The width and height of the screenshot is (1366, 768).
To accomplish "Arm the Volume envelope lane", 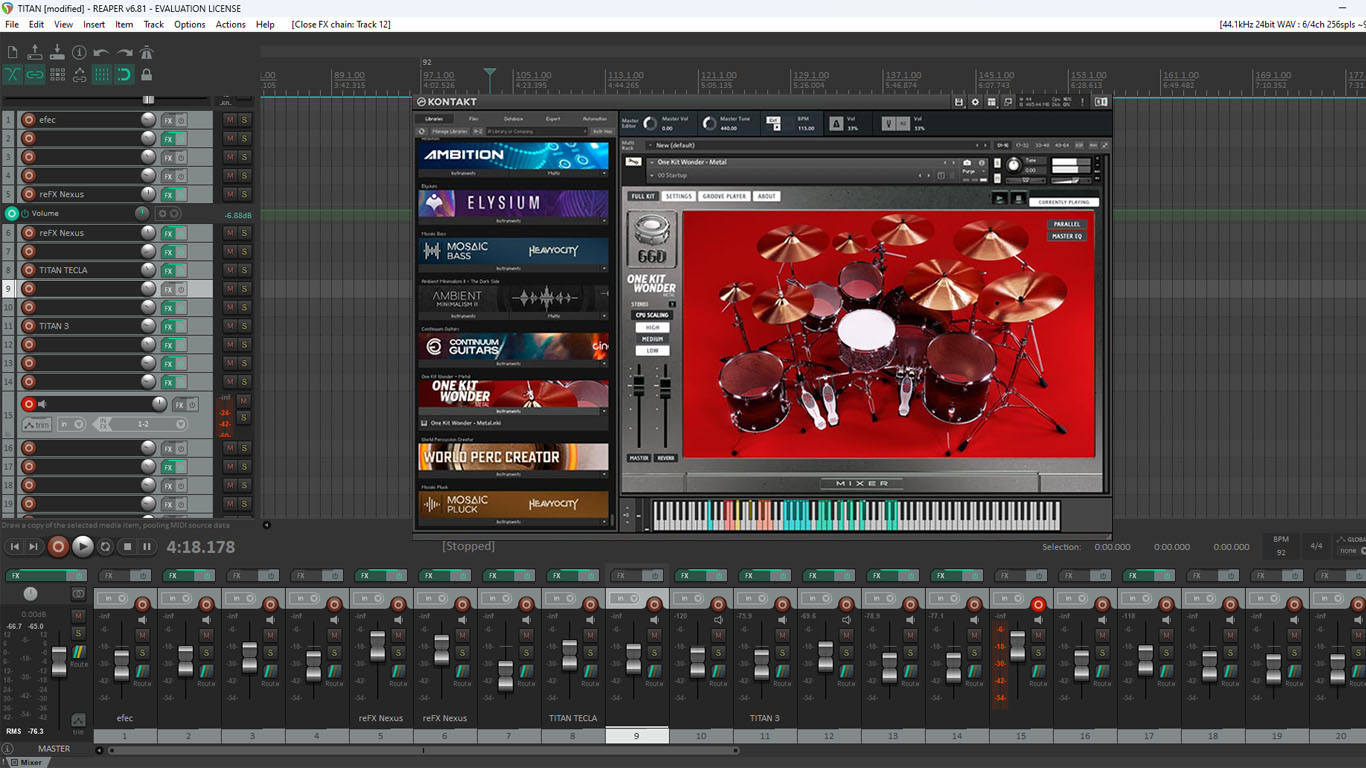I will pyautogui.click(x=12, y=214).
